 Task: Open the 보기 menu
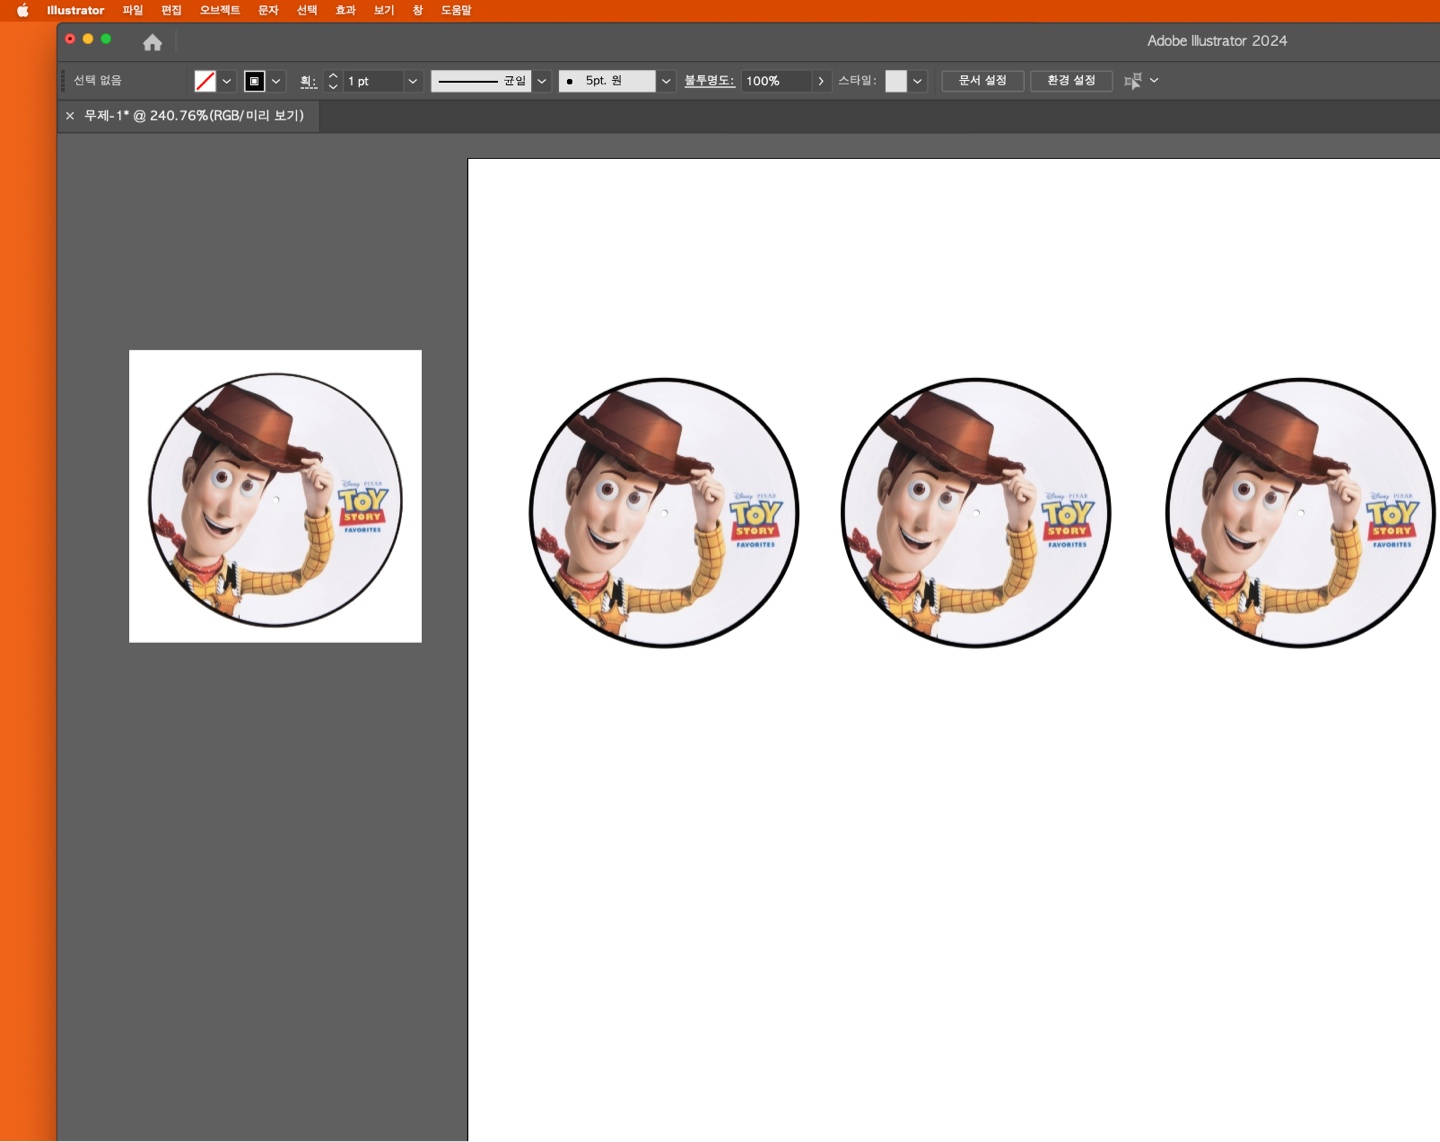point(384,10)
